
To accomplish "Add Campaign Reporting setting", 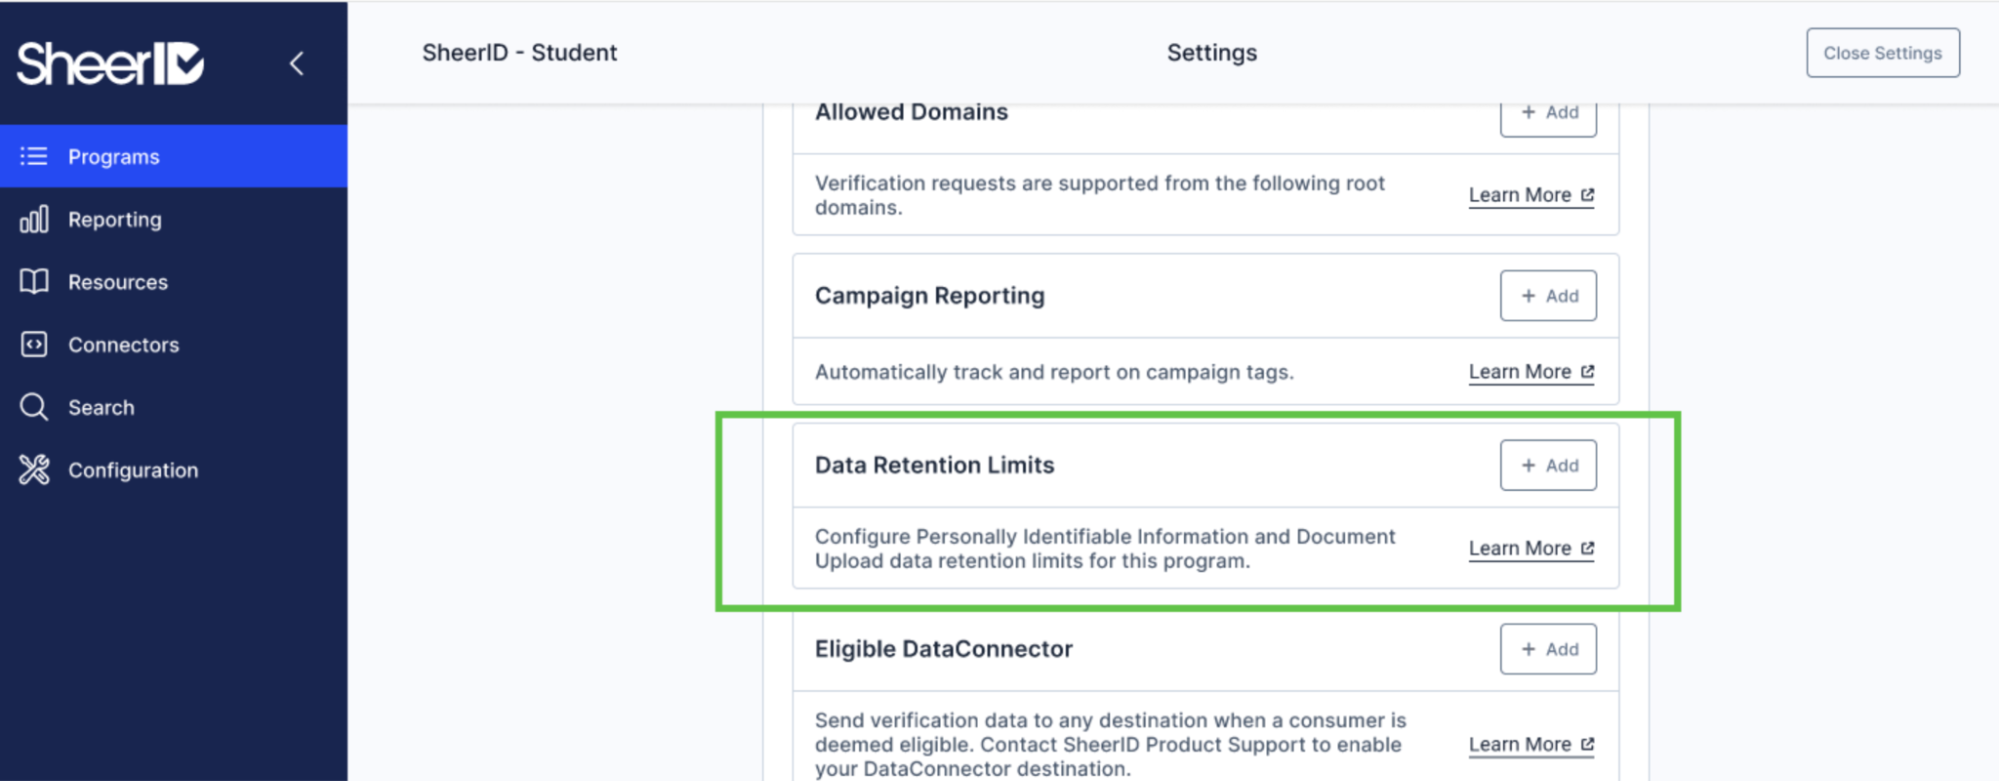I will pos(1548,296).
